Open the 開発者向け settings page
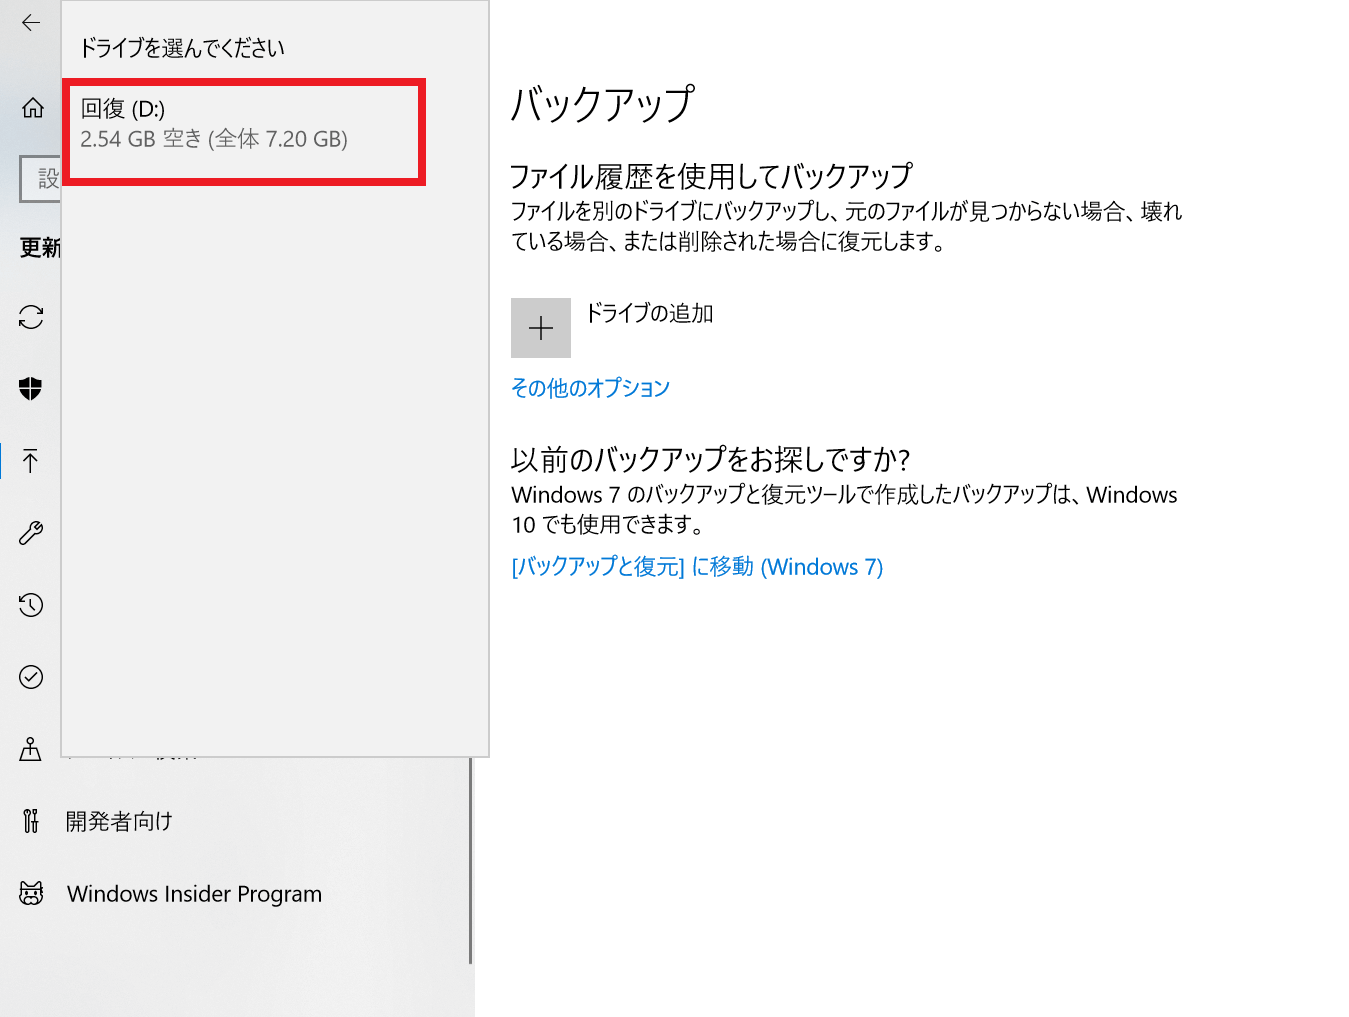The height and width of the screenshot is (1017, 1349). [x=119, y=821]
